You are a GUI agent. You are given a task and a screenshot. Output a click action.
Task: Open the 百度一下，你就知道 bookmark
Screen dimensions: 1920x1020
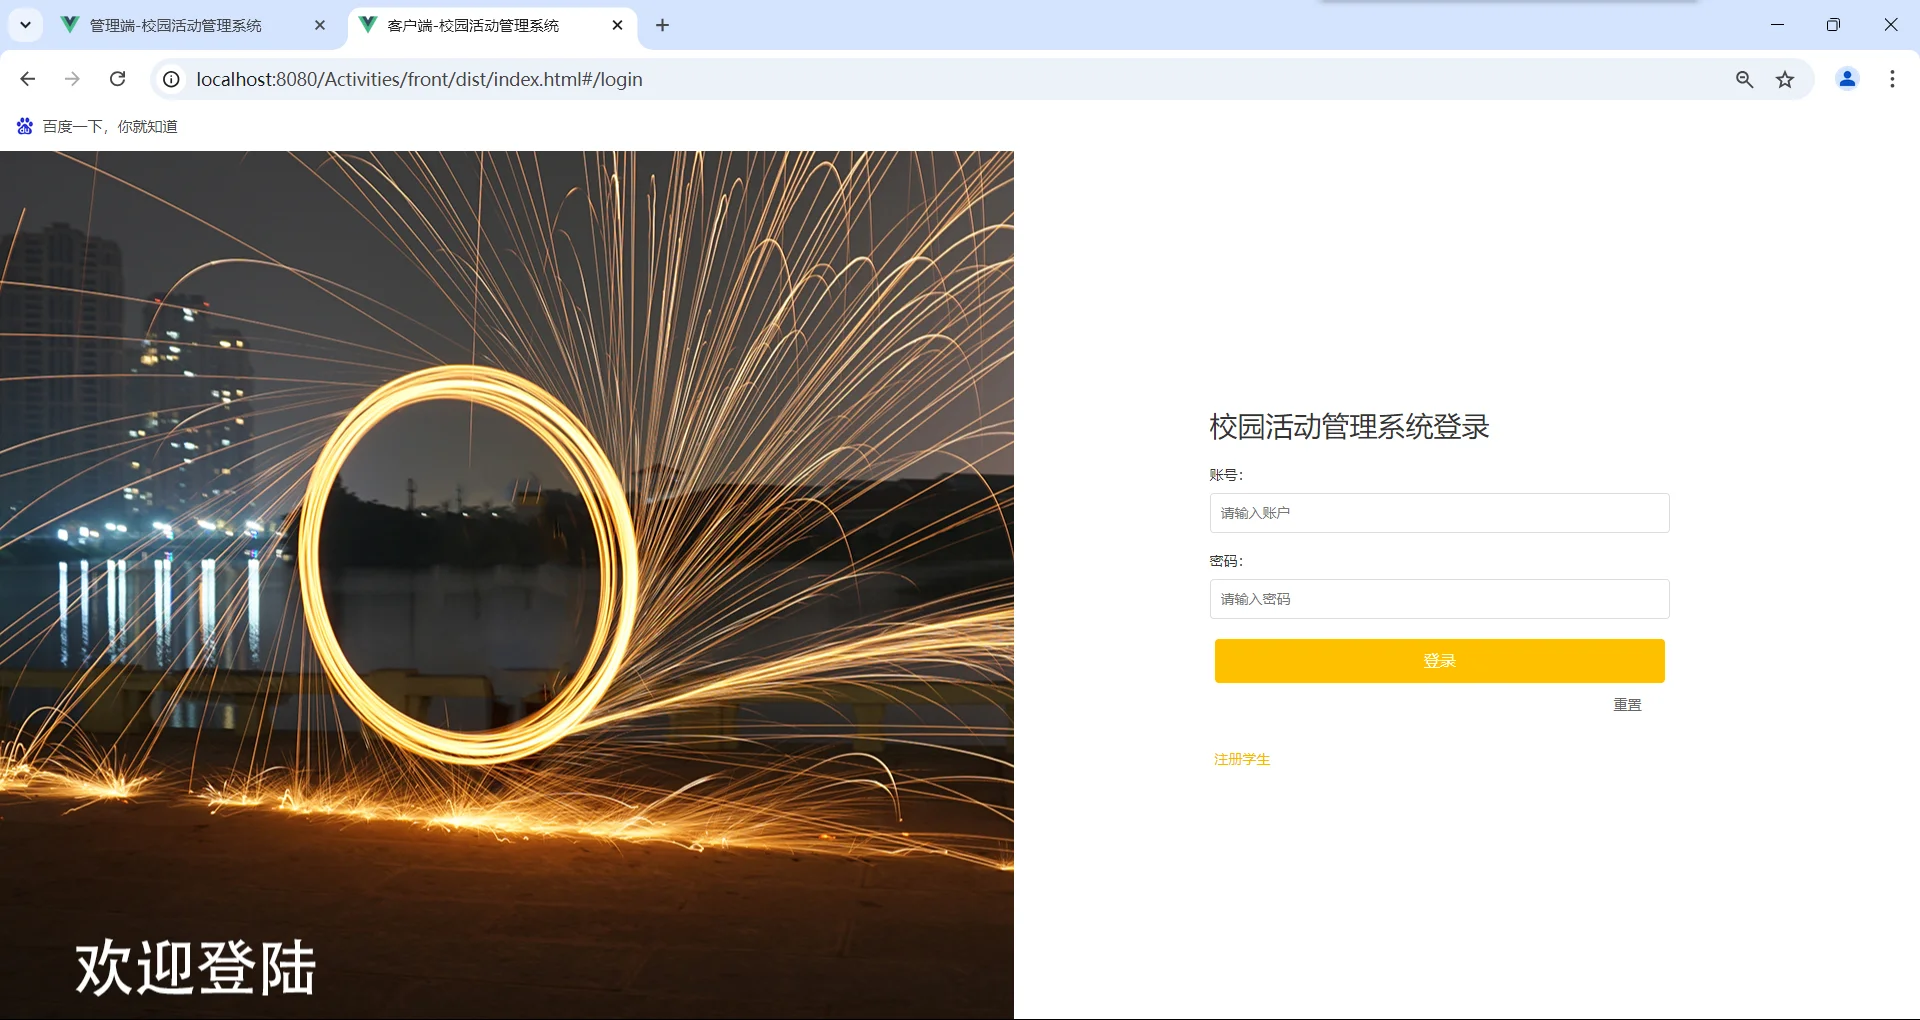[x=109, y=126]
